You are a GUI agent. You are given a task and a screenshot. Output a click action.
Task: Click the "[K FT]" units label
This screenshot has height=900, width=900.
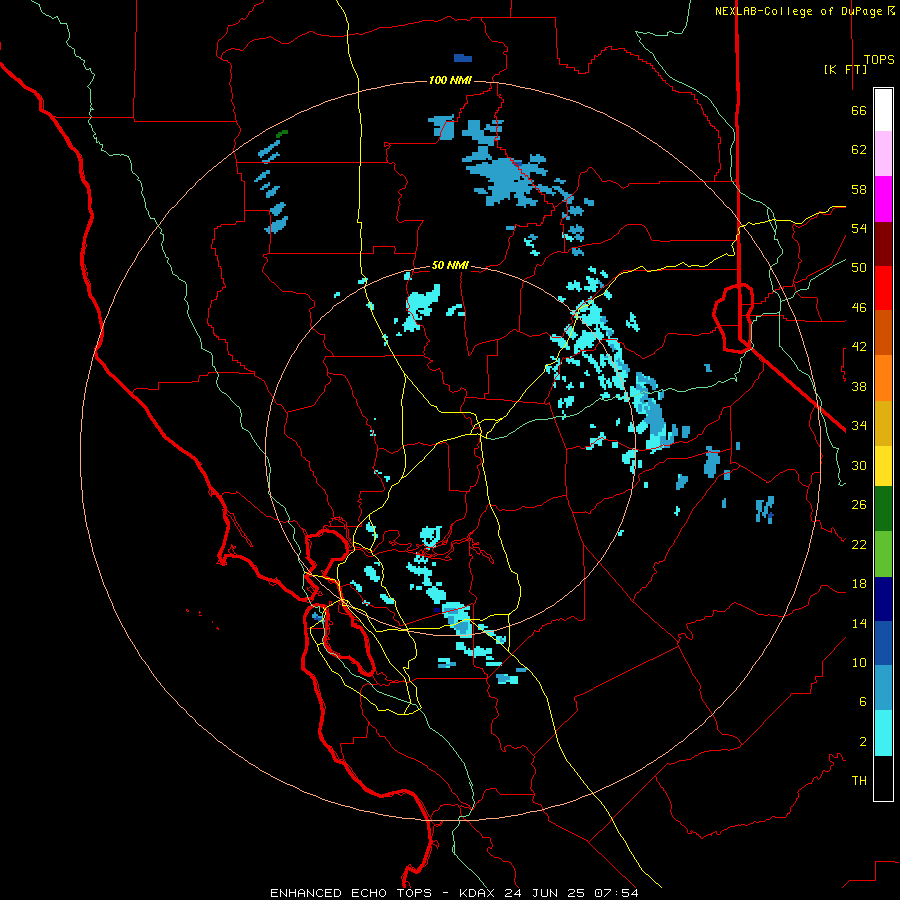point(845,69)
